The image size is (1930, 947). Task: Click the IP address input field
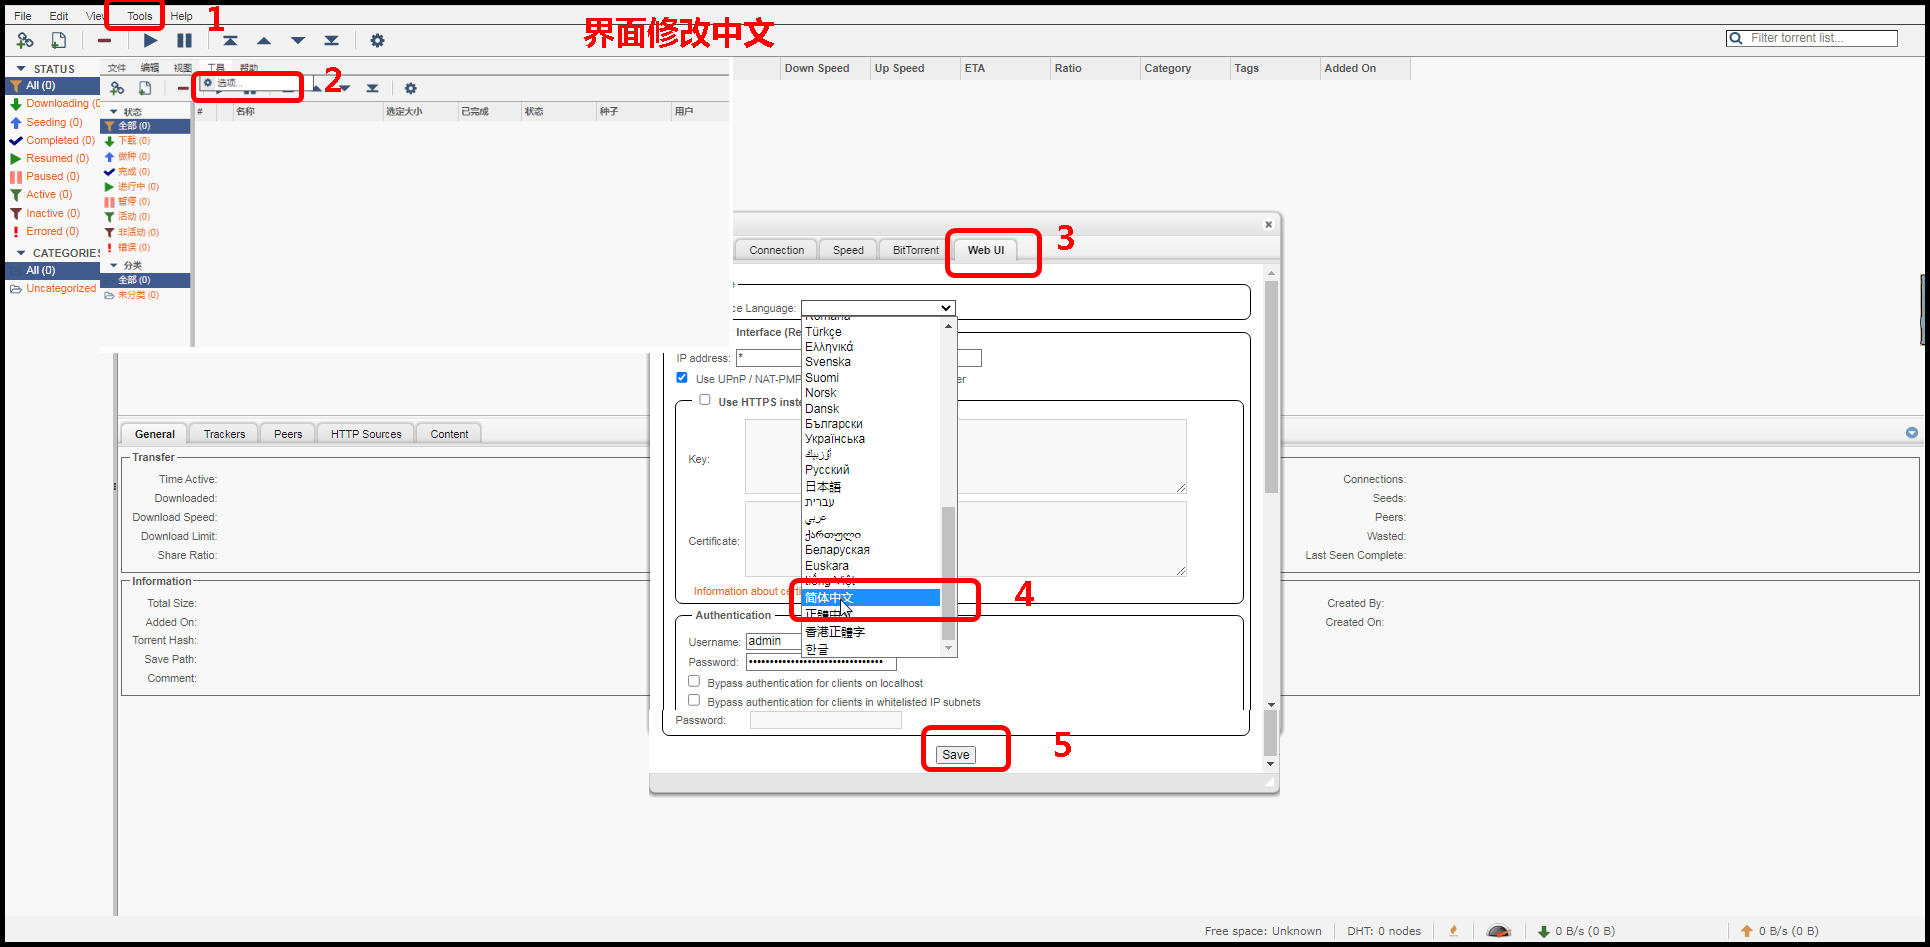tap(769, 358)
